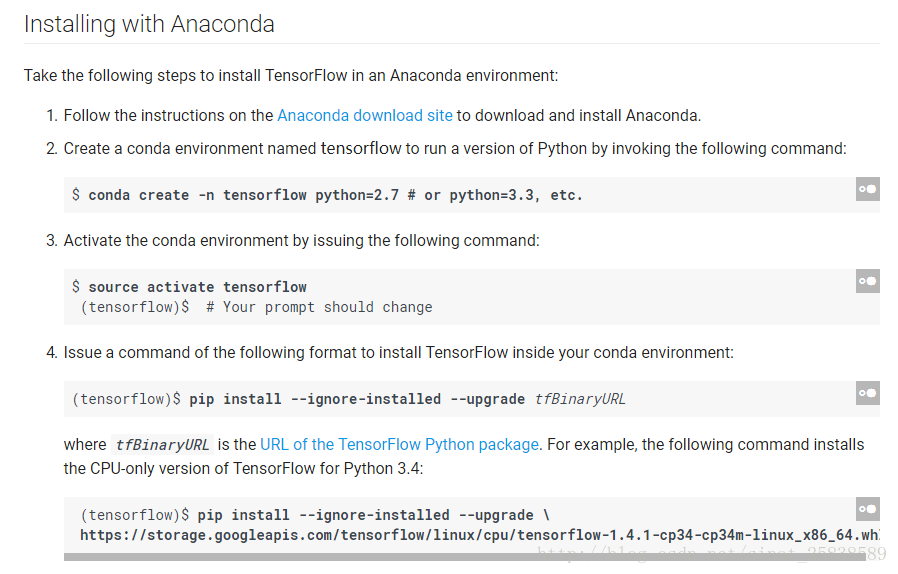Toggle the theme icon on source activate block
898x574 pixels.
click(x=868, y=281)
